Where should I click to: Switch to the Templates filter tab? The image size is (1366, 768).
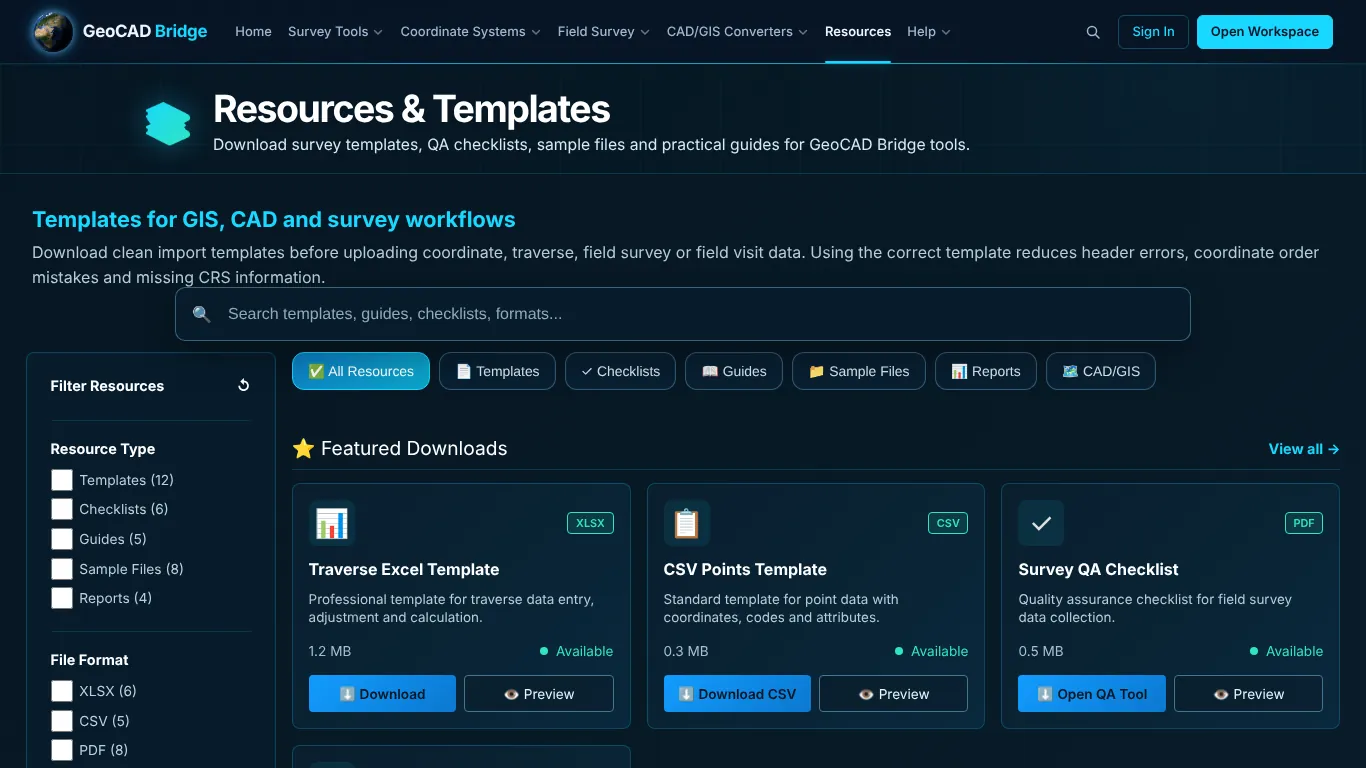[497, 371]
